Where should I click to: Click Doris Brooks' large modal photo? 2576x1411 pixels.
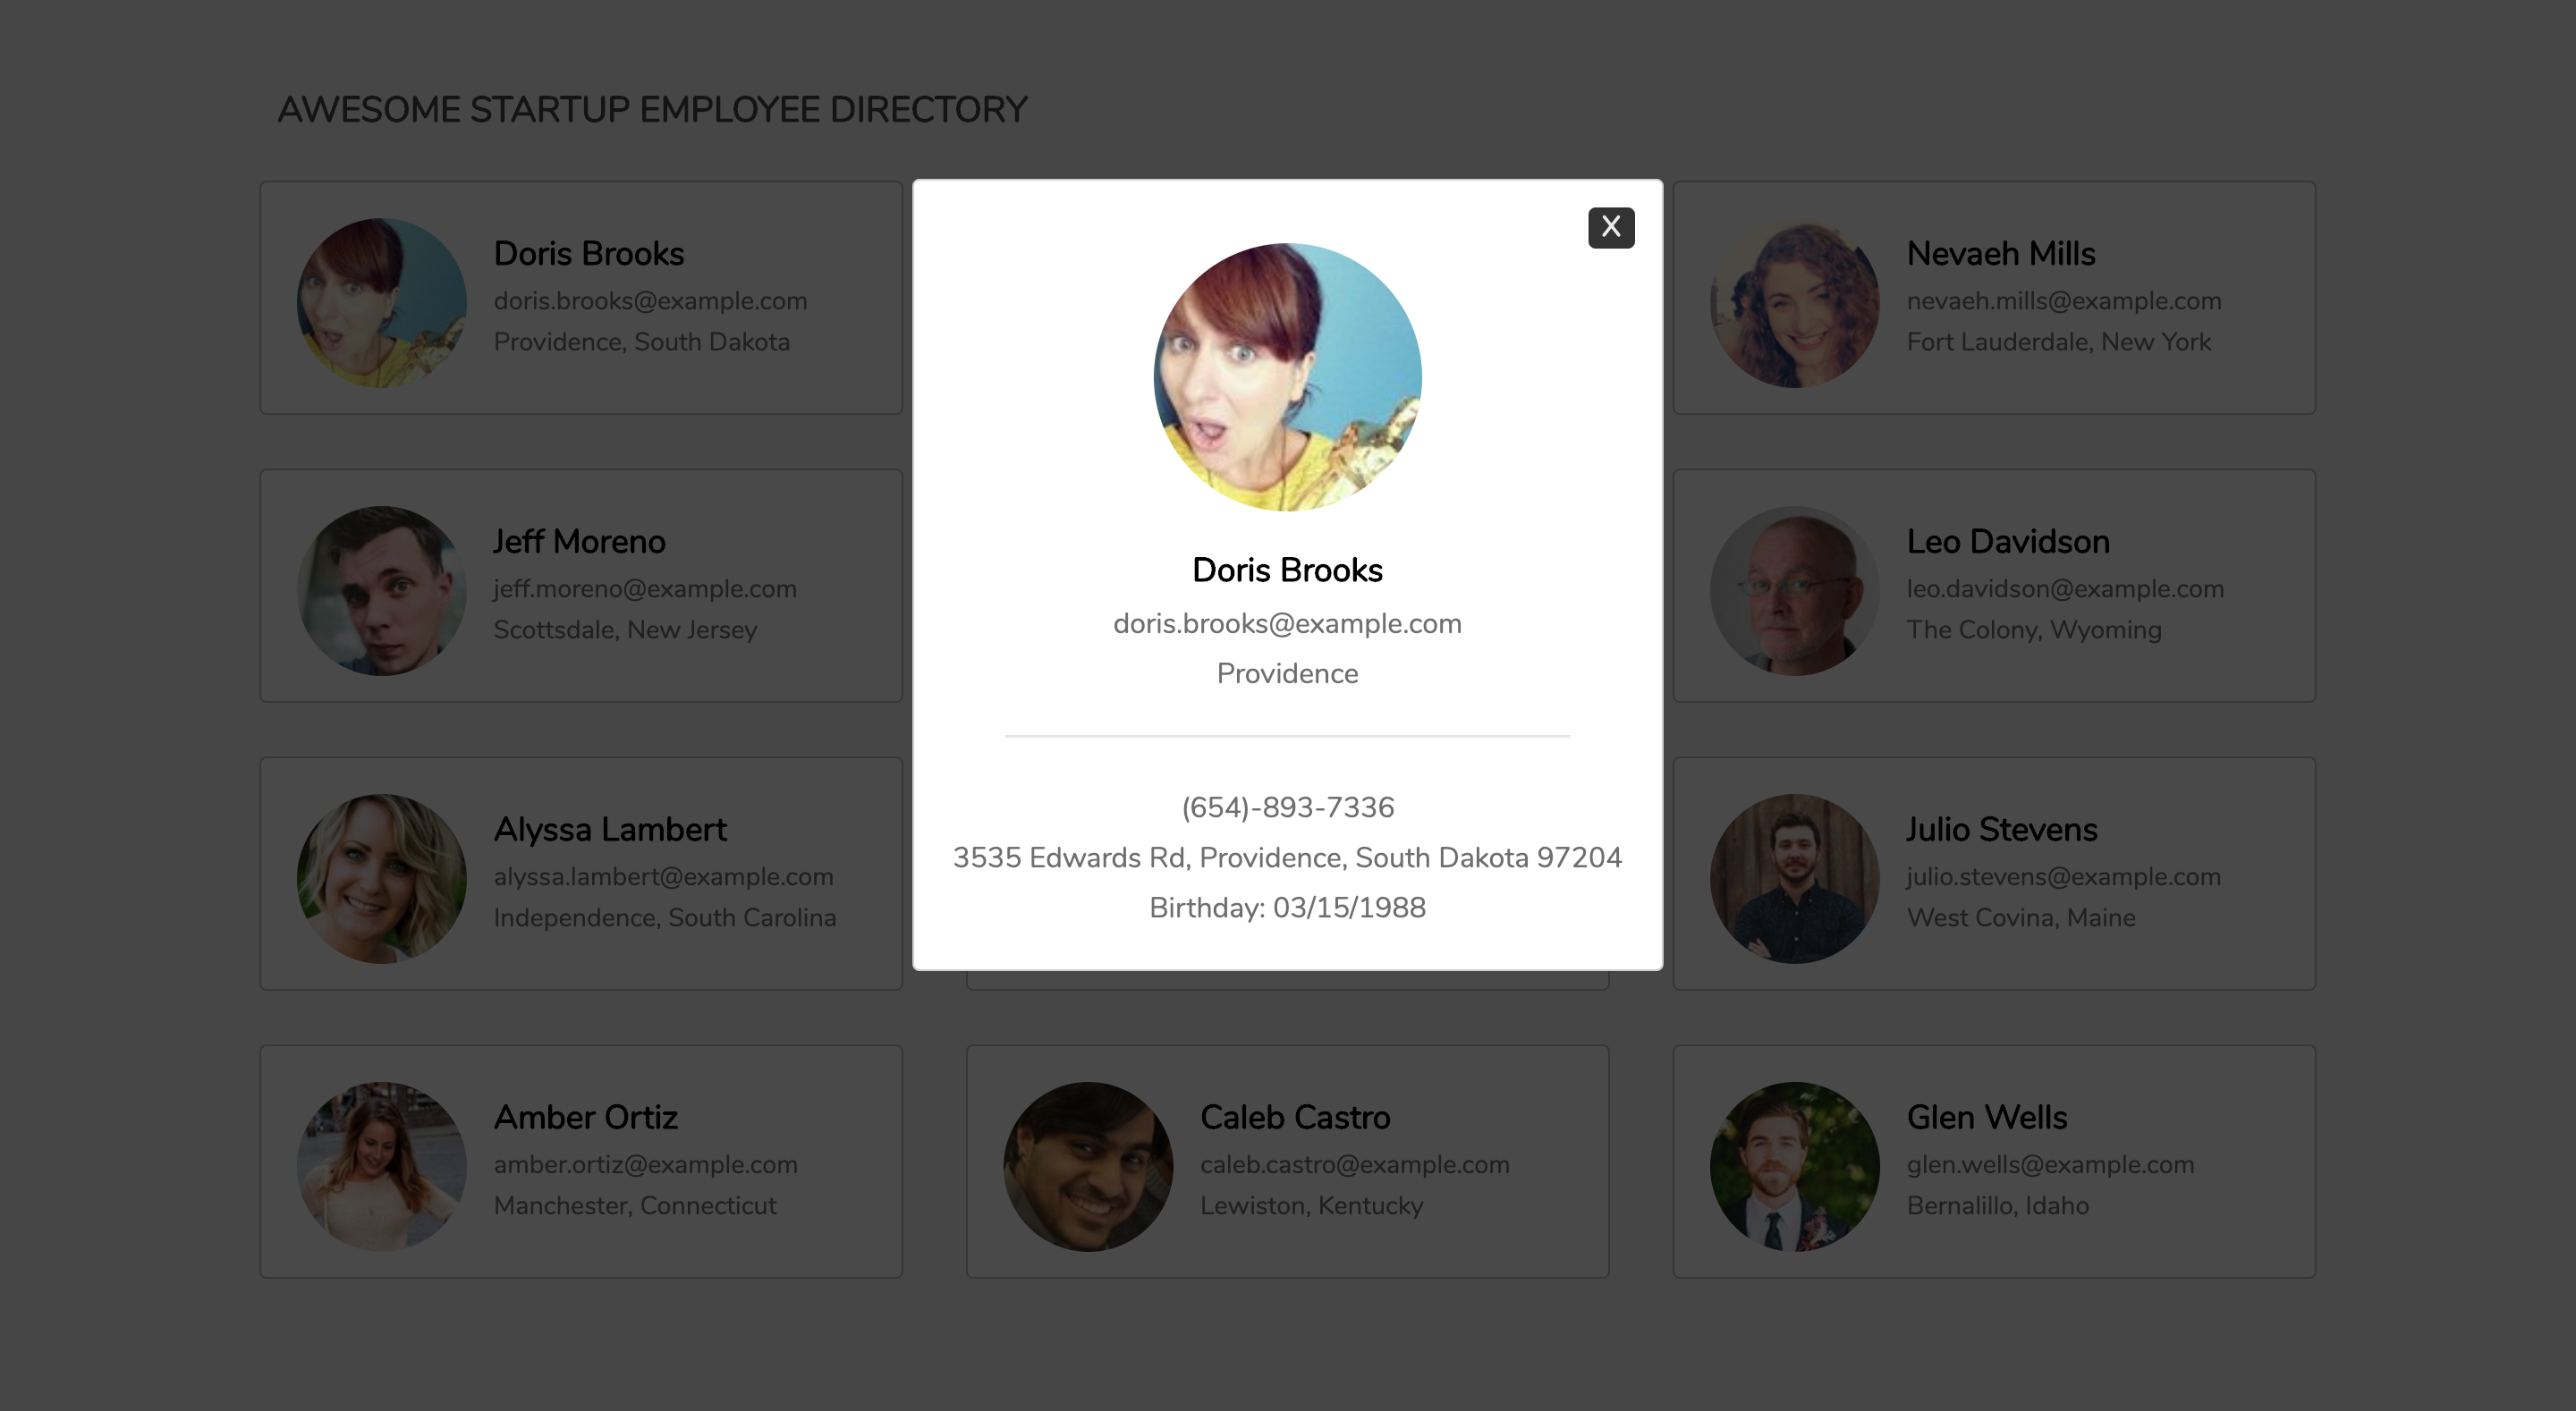click(x=1287, y=377)
